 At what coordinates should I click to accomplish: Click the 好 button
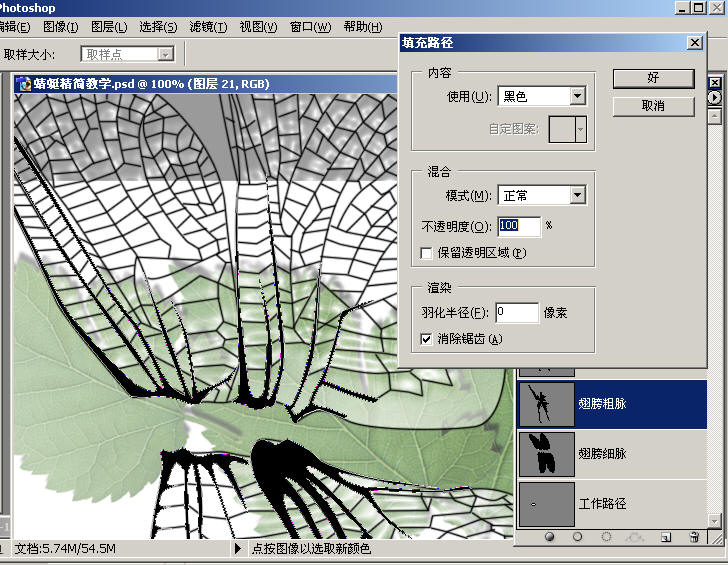(653, 78)
